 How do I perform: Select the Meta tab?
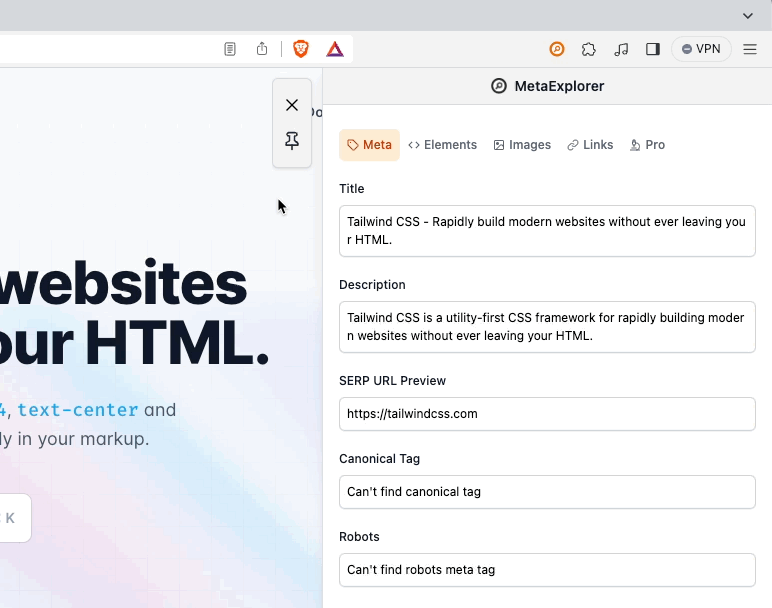click(x=369, y=145)
